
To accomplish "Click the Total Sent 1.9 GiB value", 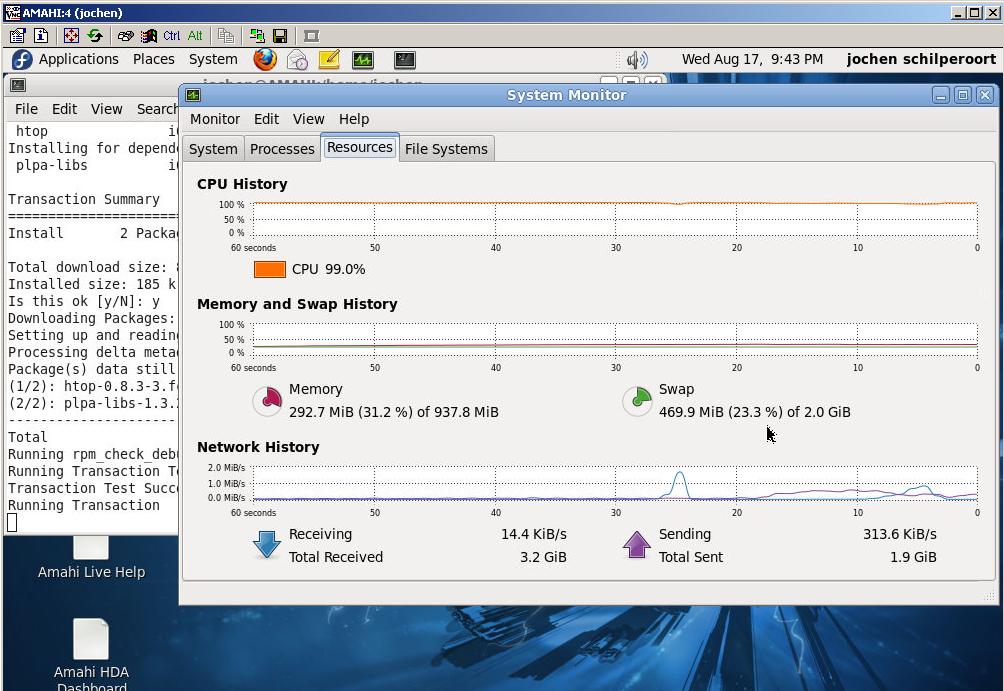I will [913, 557].
